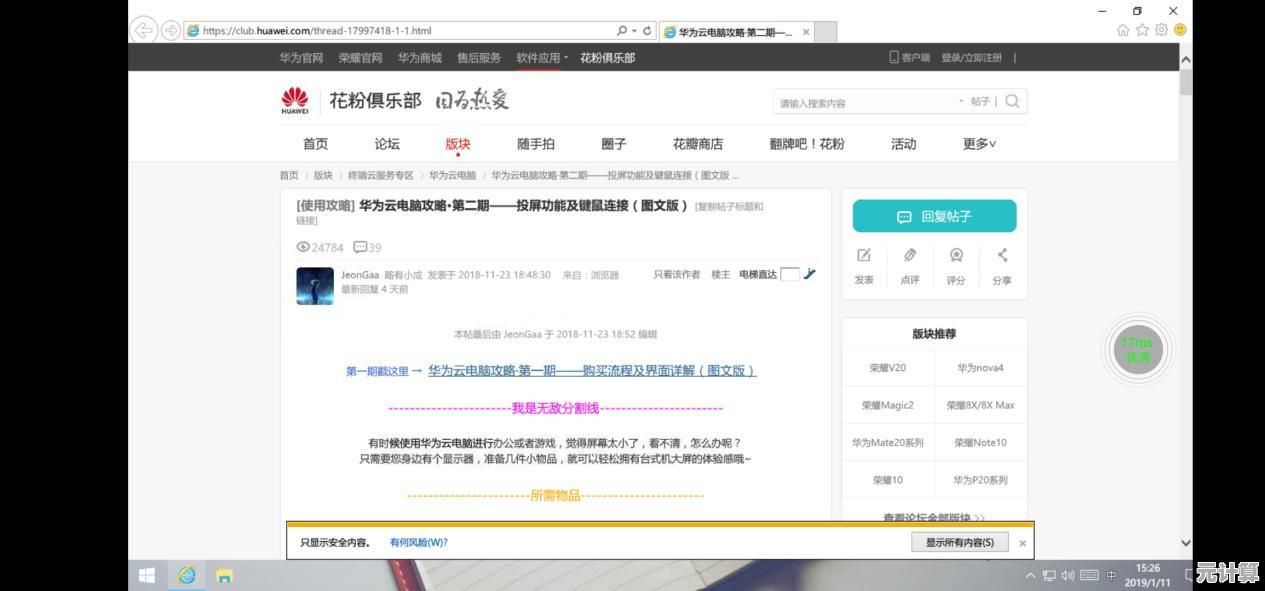
Task: Select the 花瓣商店 navigation tab
Action: coord(697,144)
